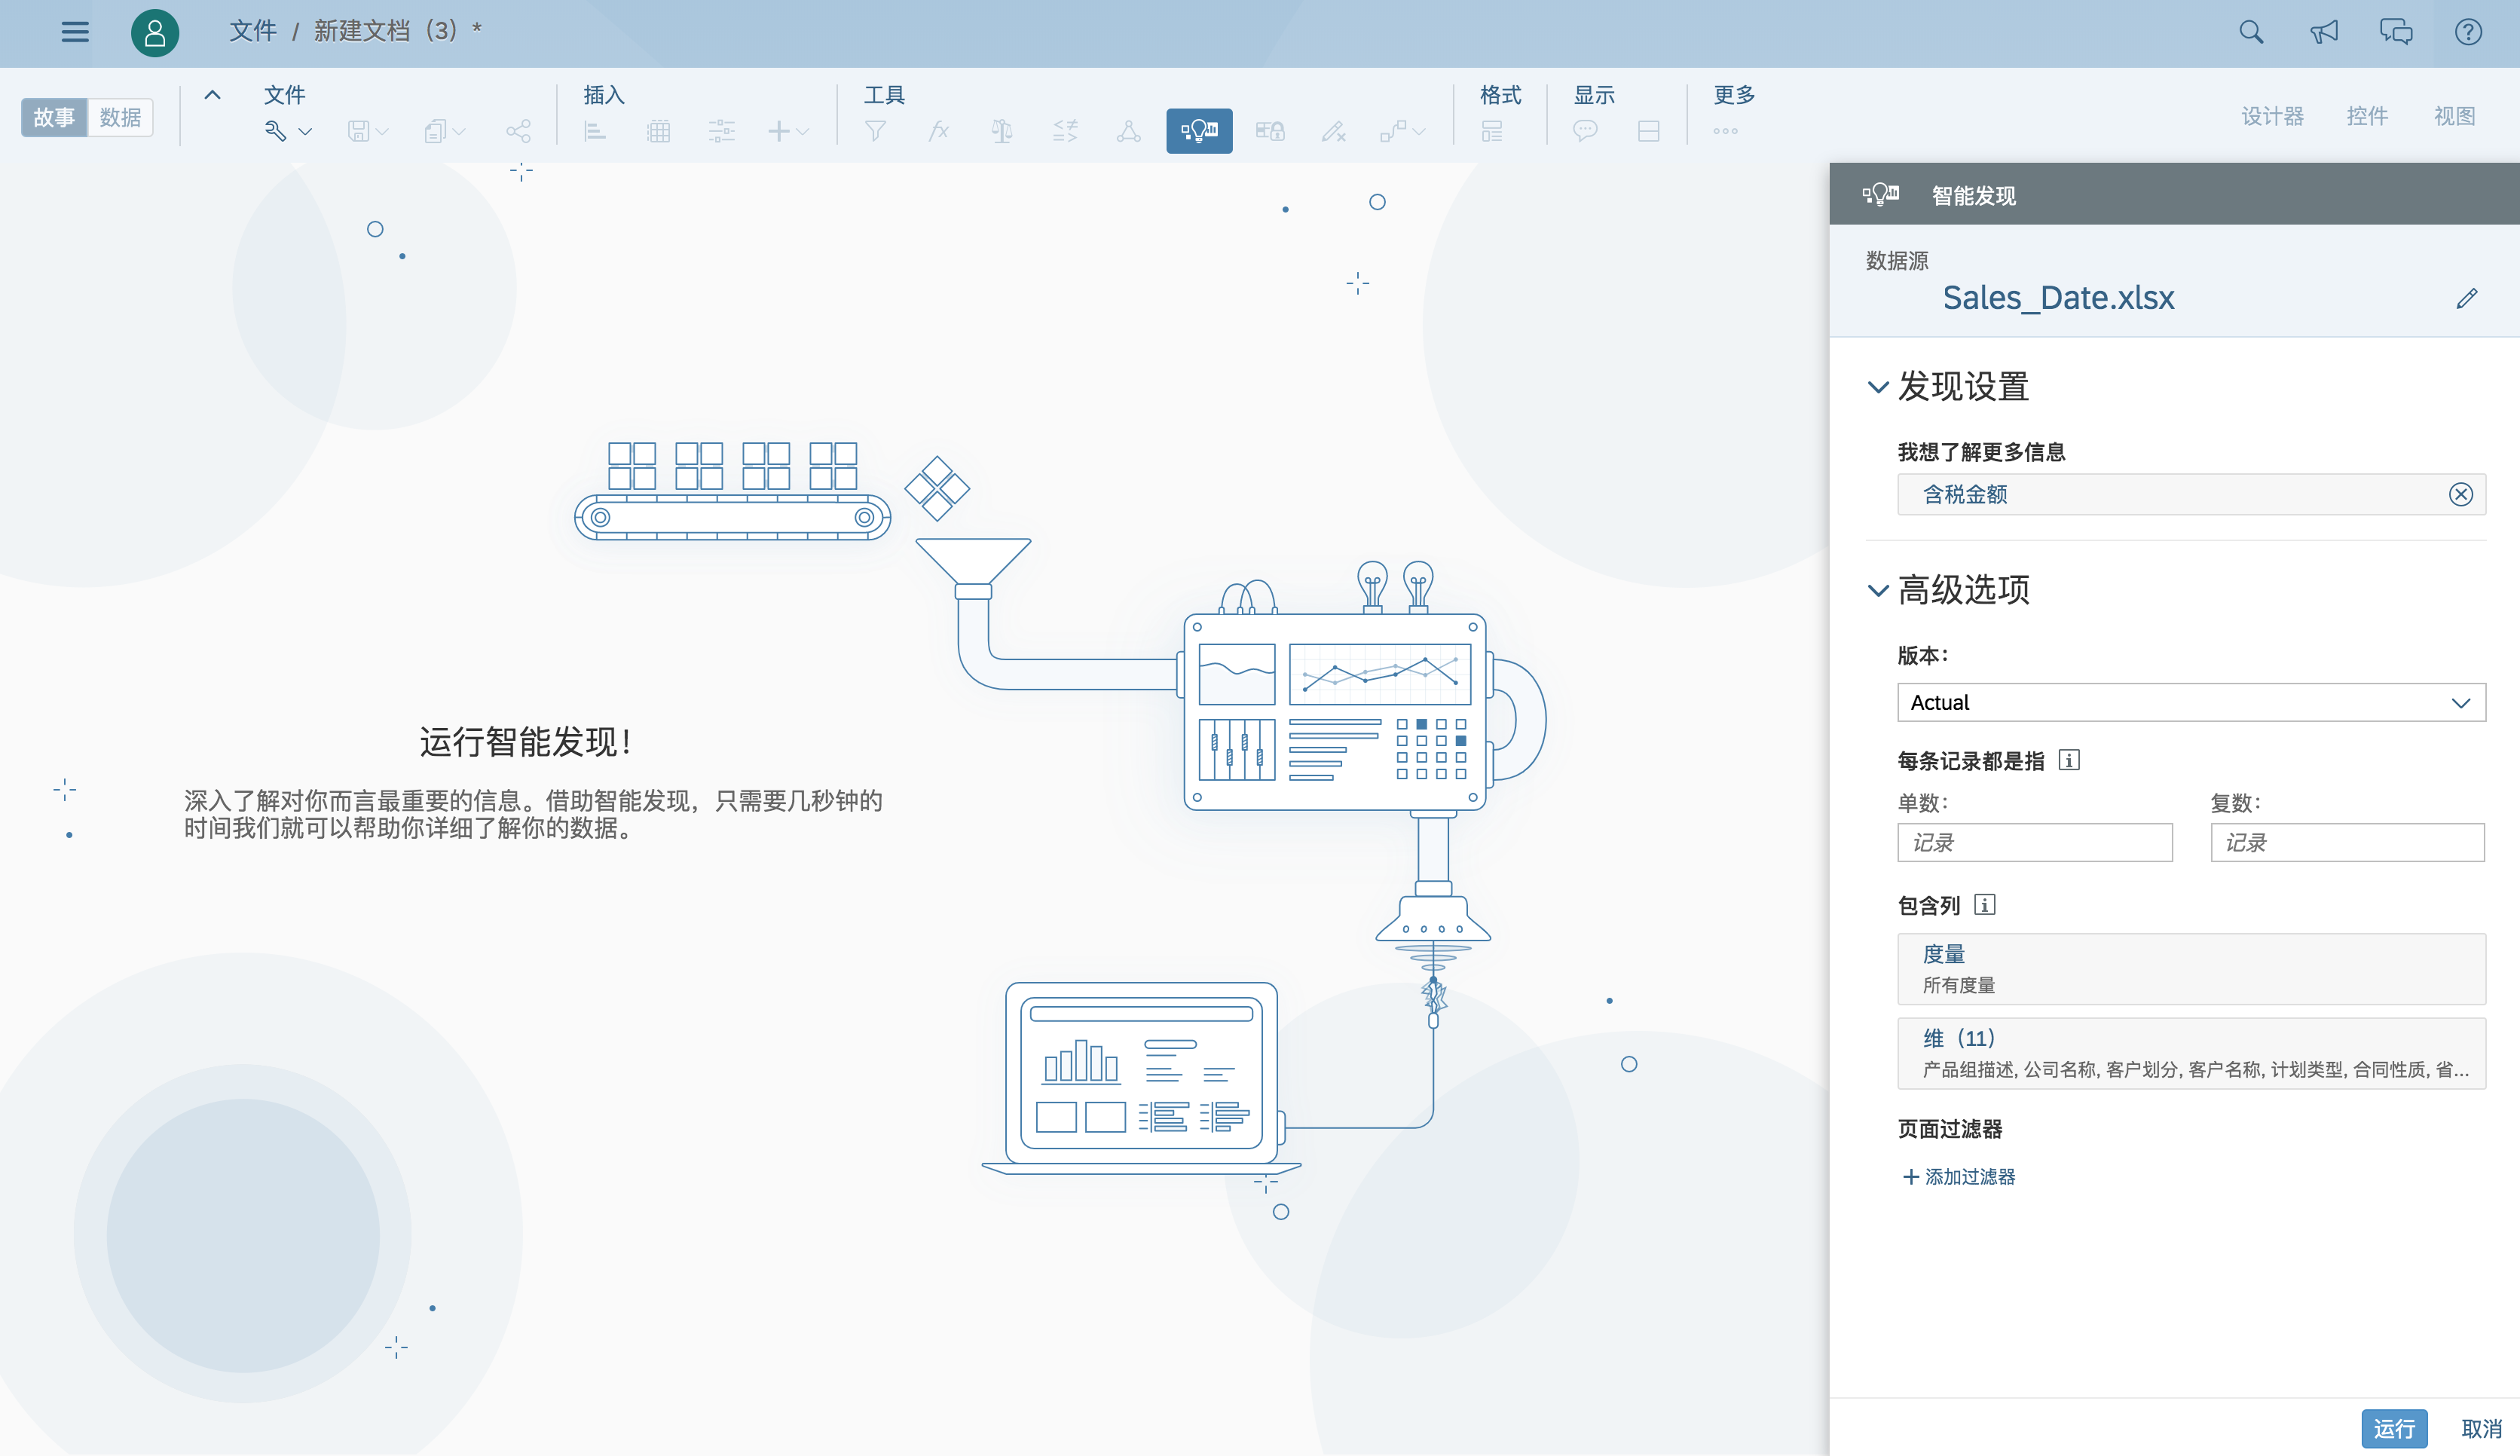Open the discussions chat icon
2520x1456 pixels.
[2396, 32]
